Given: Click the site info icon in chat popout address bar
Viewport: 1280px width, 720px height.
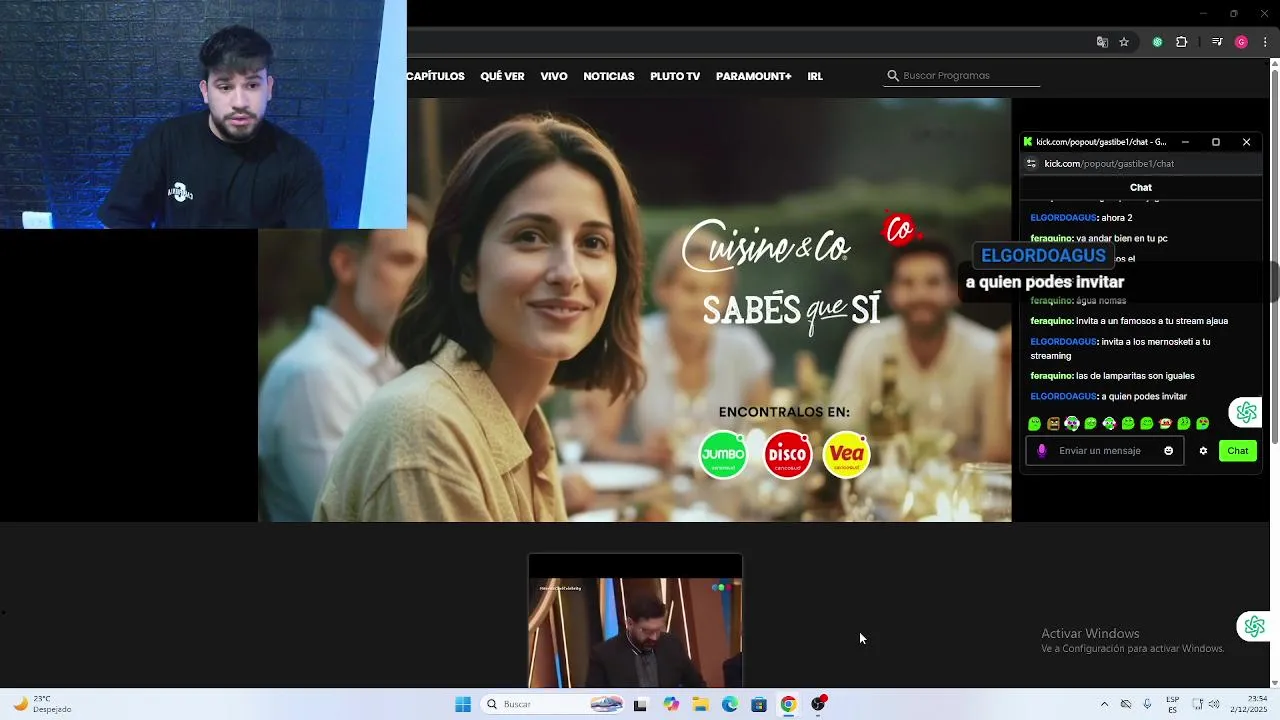Looking at the screenshot, I should pyautogui.click(x=1032, y=164).
